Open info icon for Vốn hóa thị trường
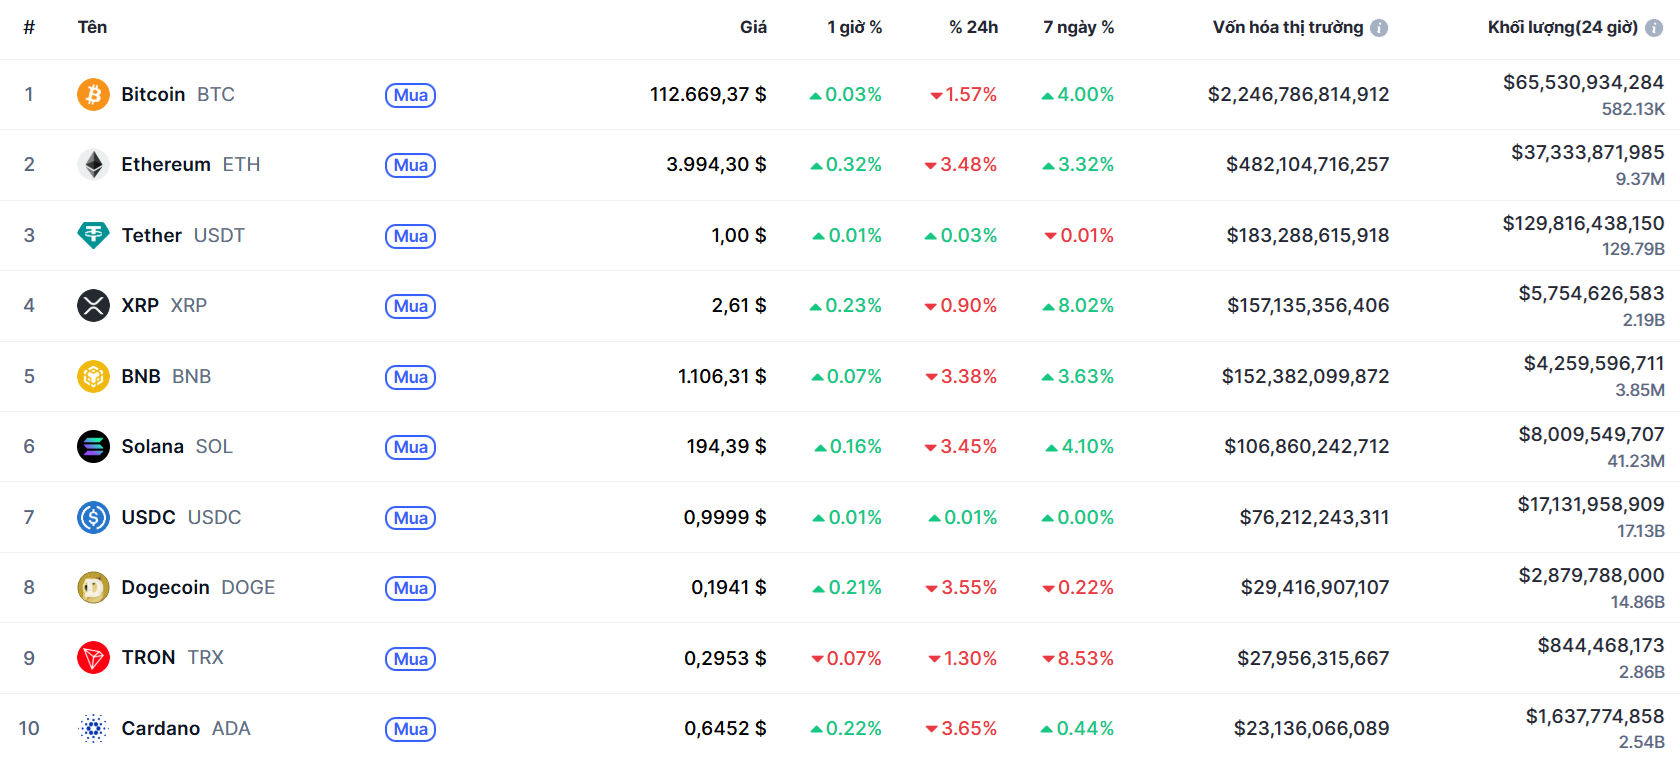The width and height of the screenshot is (1680, 763). pos(1379,28)
